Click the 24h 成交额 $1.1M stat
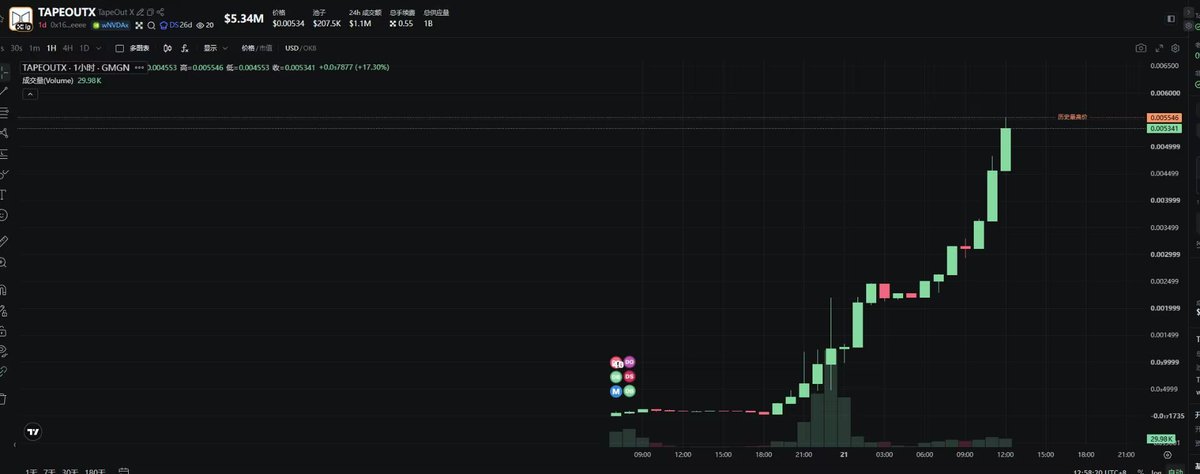Image resolution: width=1200 pixels, height=474 pixels. click(x=365, y=18)
